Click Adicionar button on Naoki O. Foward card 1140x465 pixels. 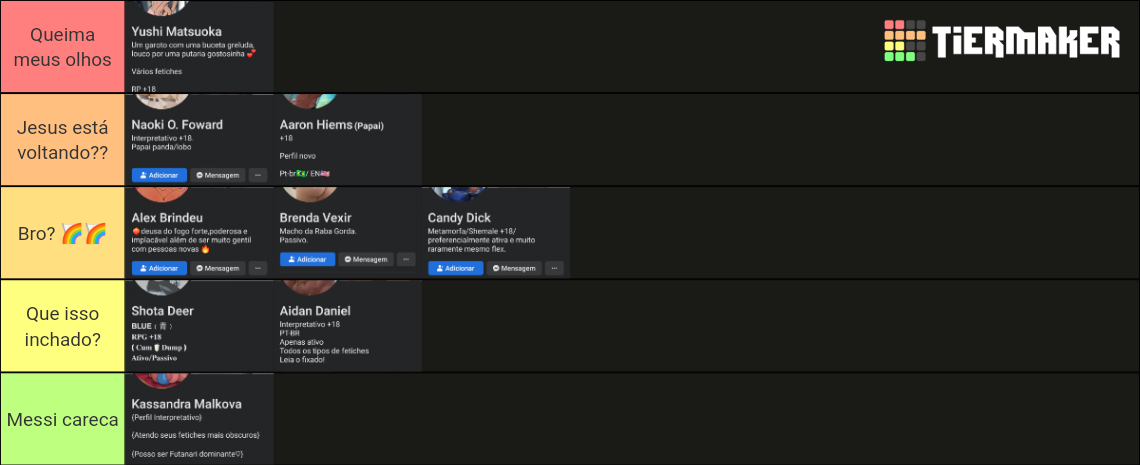(159, 175)
